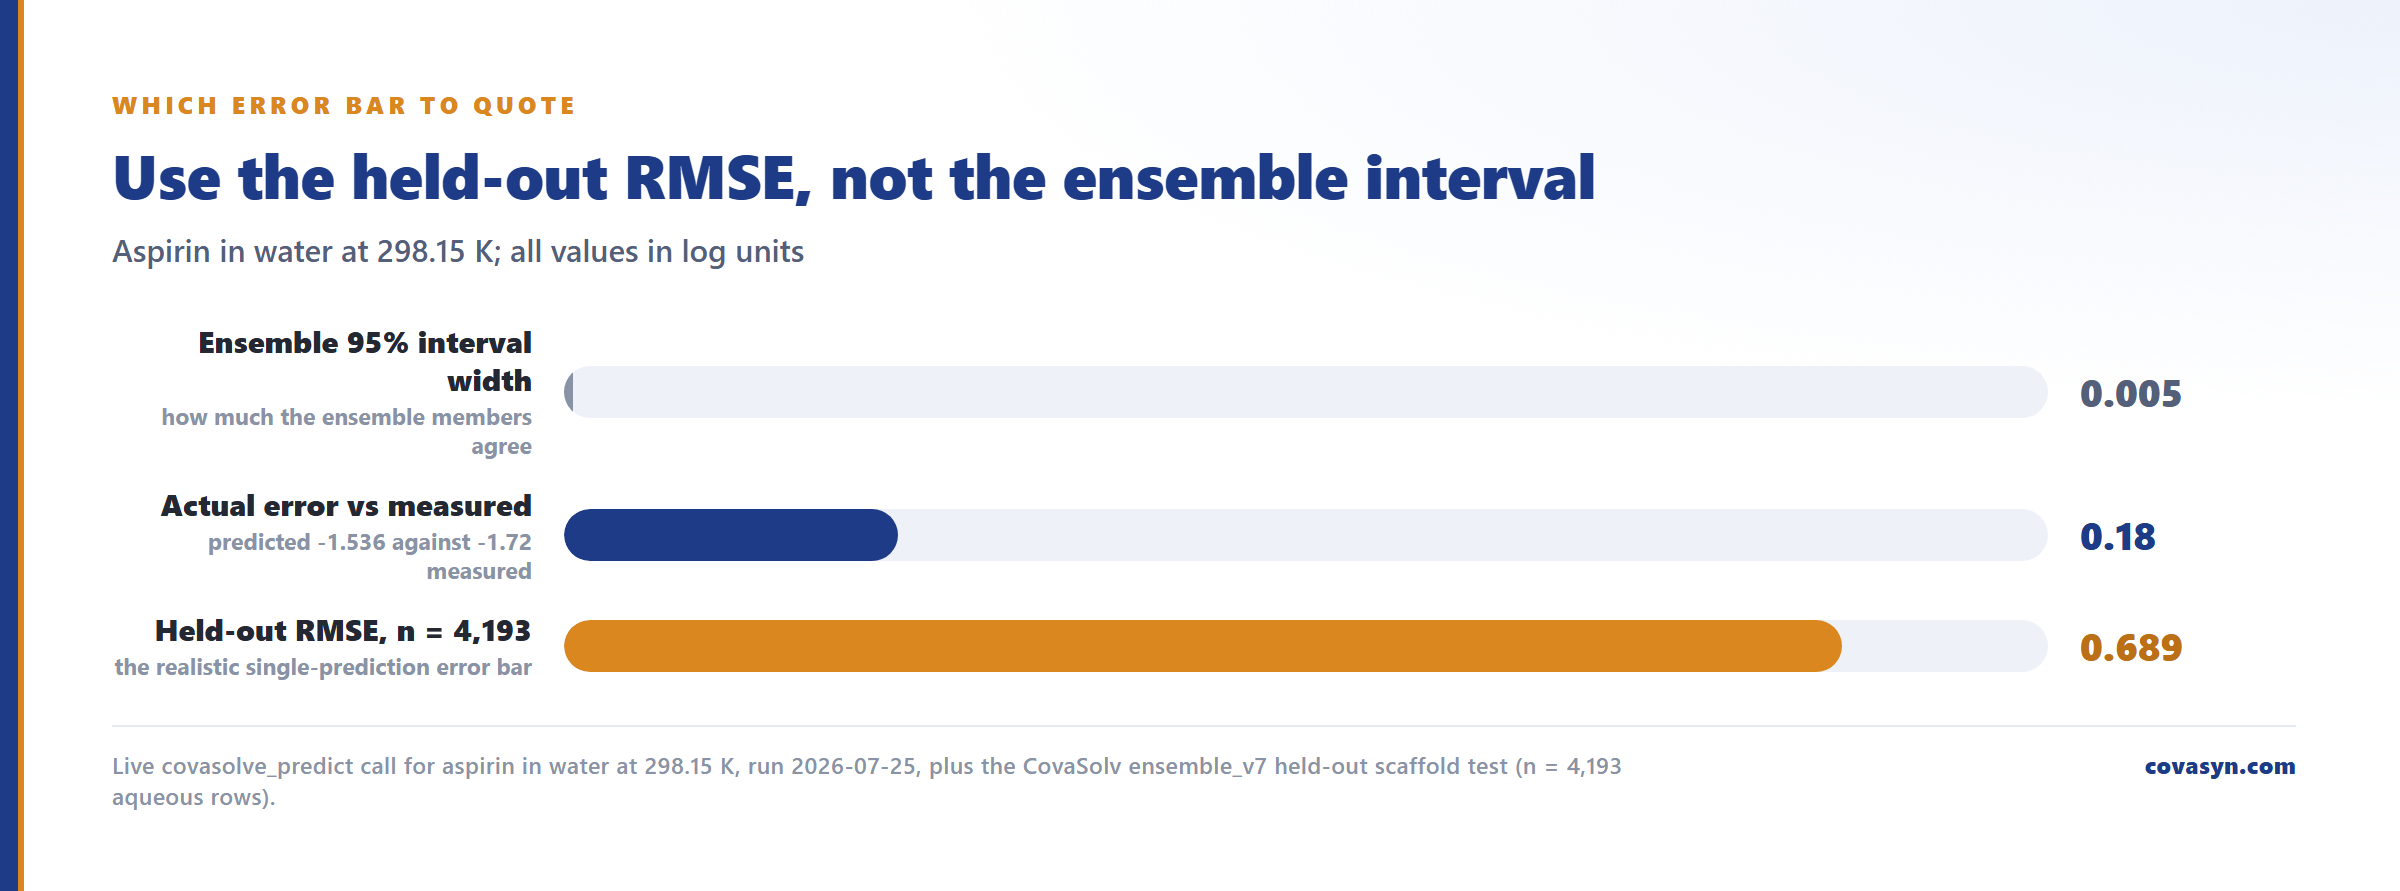Select the 0.689 value label
The width and height of the screenshot is (2400, 891).
tap(2131, 648)
